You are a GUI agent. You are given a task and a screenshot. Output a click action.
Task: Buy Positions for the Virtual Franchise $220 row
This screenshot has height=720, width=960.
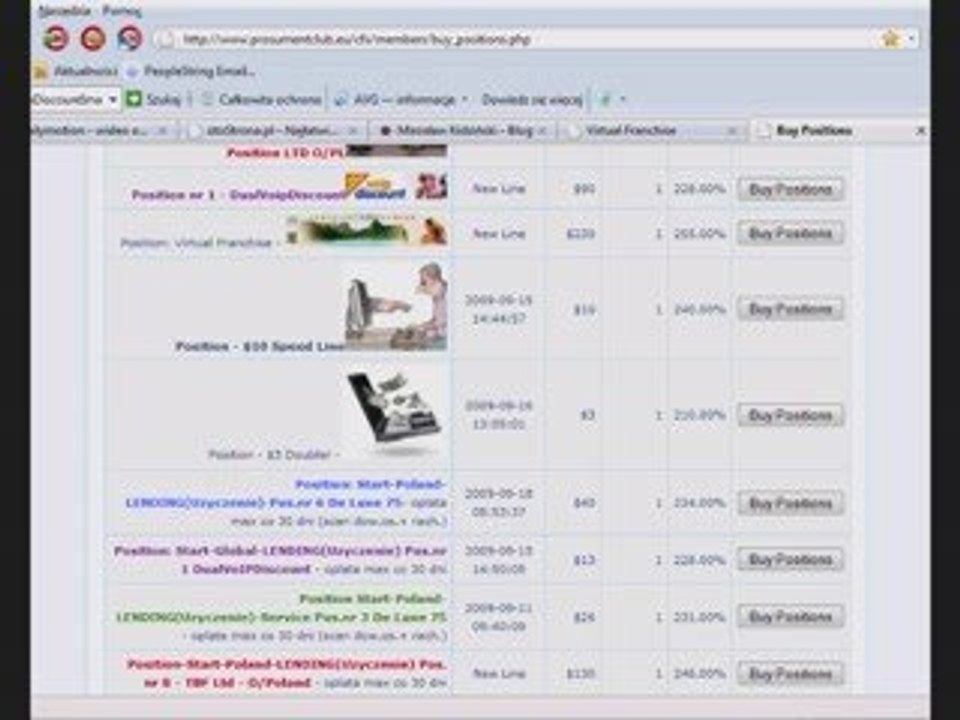point(790,233)
